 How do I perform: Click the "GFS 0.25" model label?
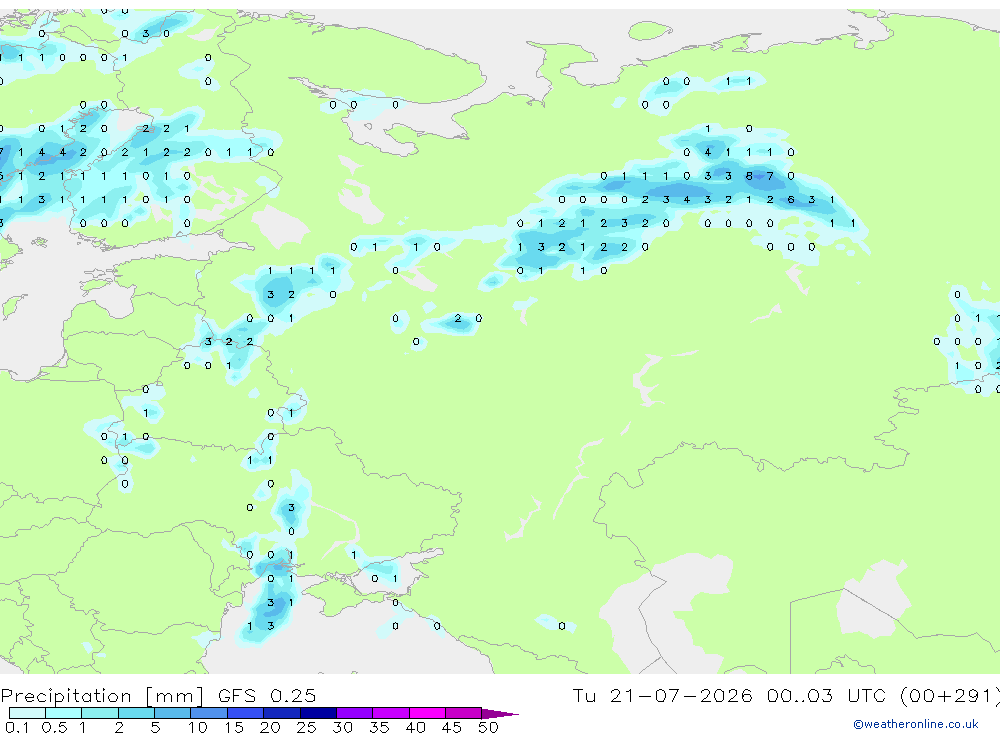click(267, 695)
